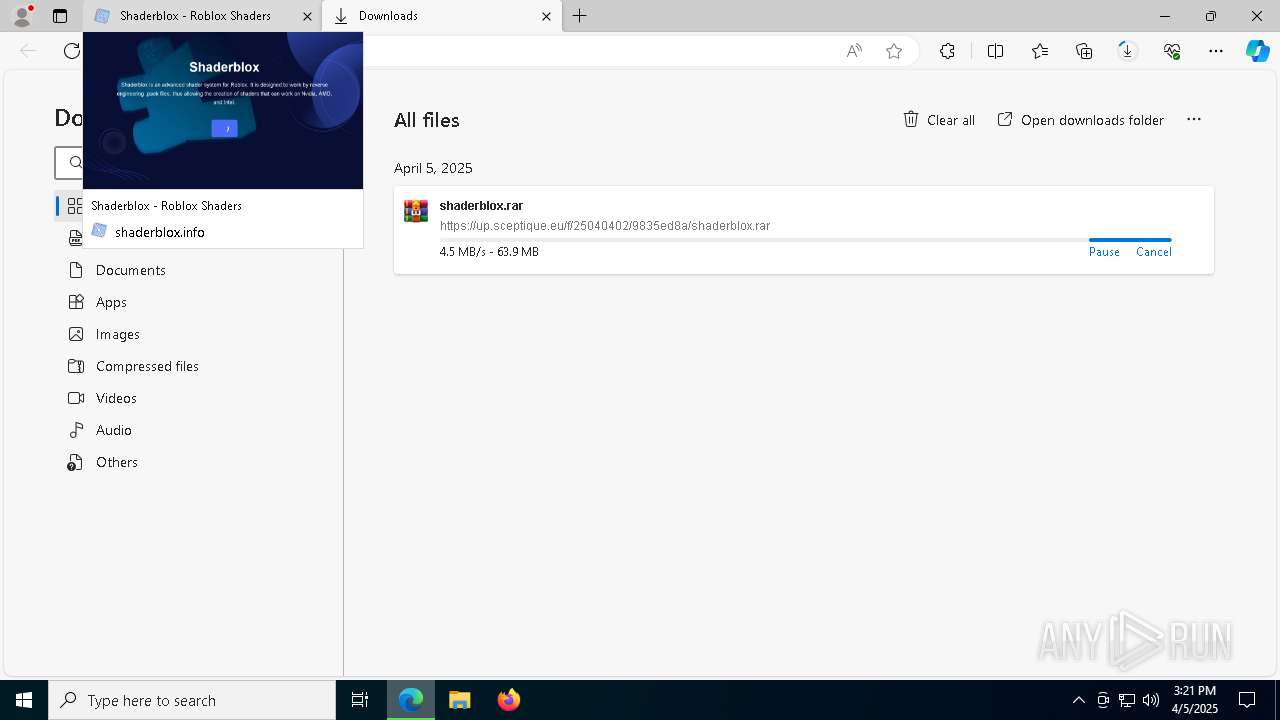
Task: Click the Read aloud icon
Action: 854,51
